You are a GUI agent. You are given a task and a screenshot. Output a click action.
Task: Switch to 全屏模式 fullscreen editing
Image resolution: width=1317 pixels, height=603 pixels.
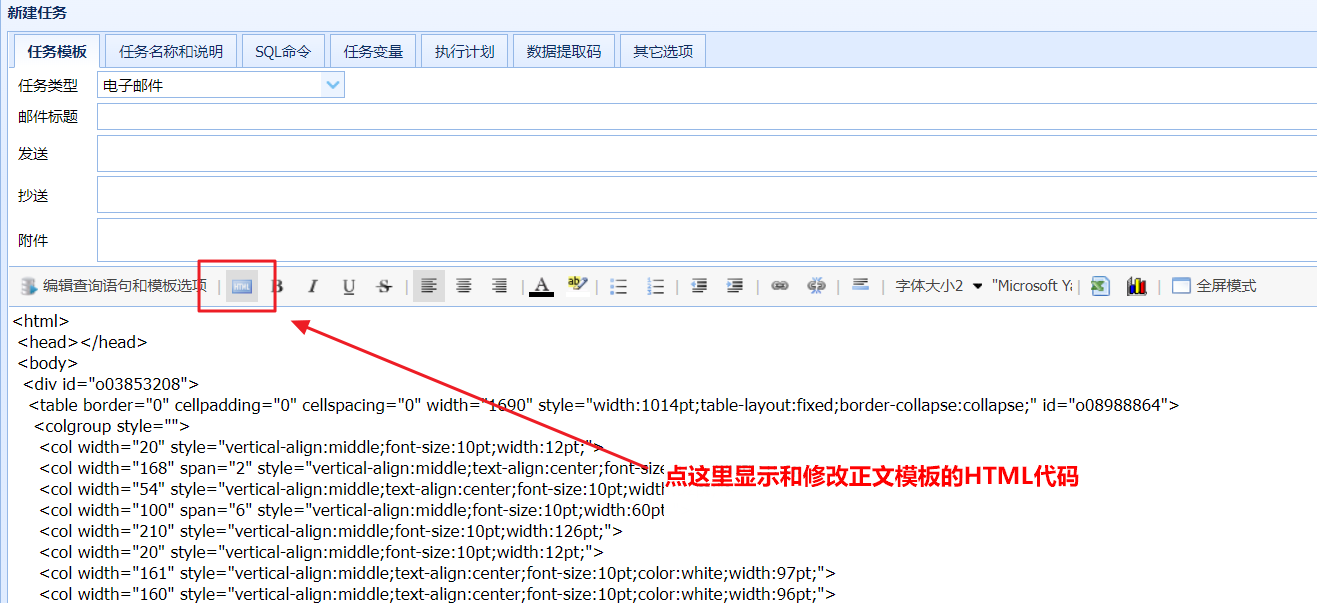1214,286
